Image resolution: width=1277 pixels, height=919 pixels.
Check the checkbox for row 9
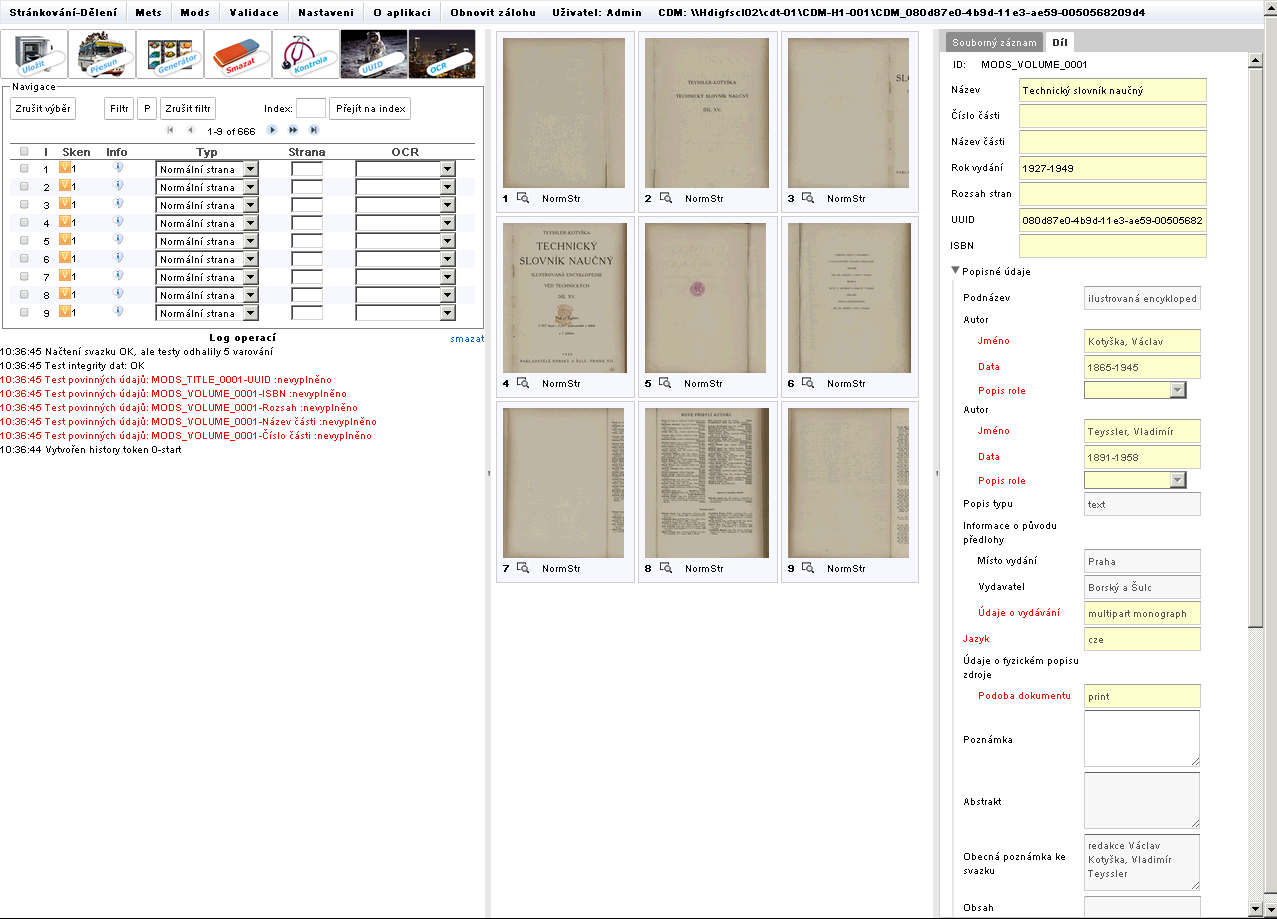pyautogui.click(x=24, y=313)
